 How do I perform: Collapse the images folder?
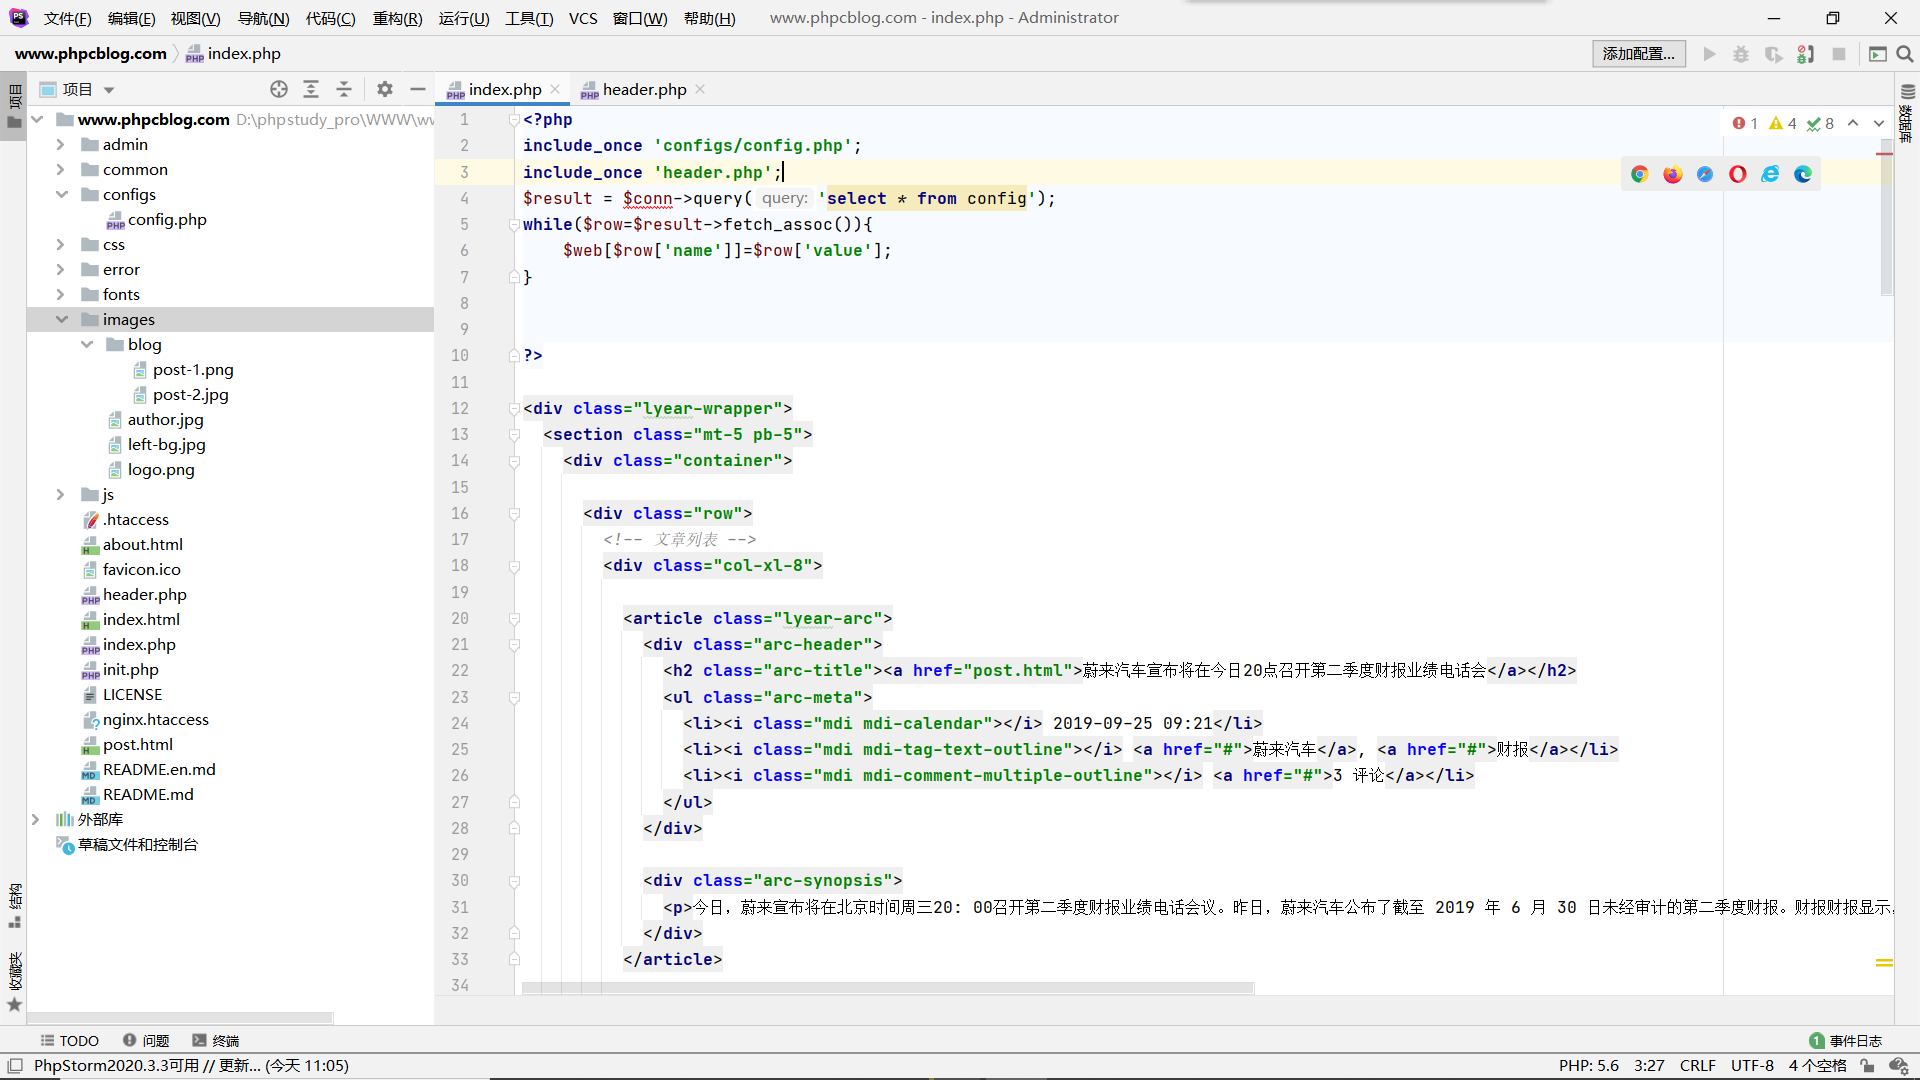pyautogui.click(x=61, y=319)
